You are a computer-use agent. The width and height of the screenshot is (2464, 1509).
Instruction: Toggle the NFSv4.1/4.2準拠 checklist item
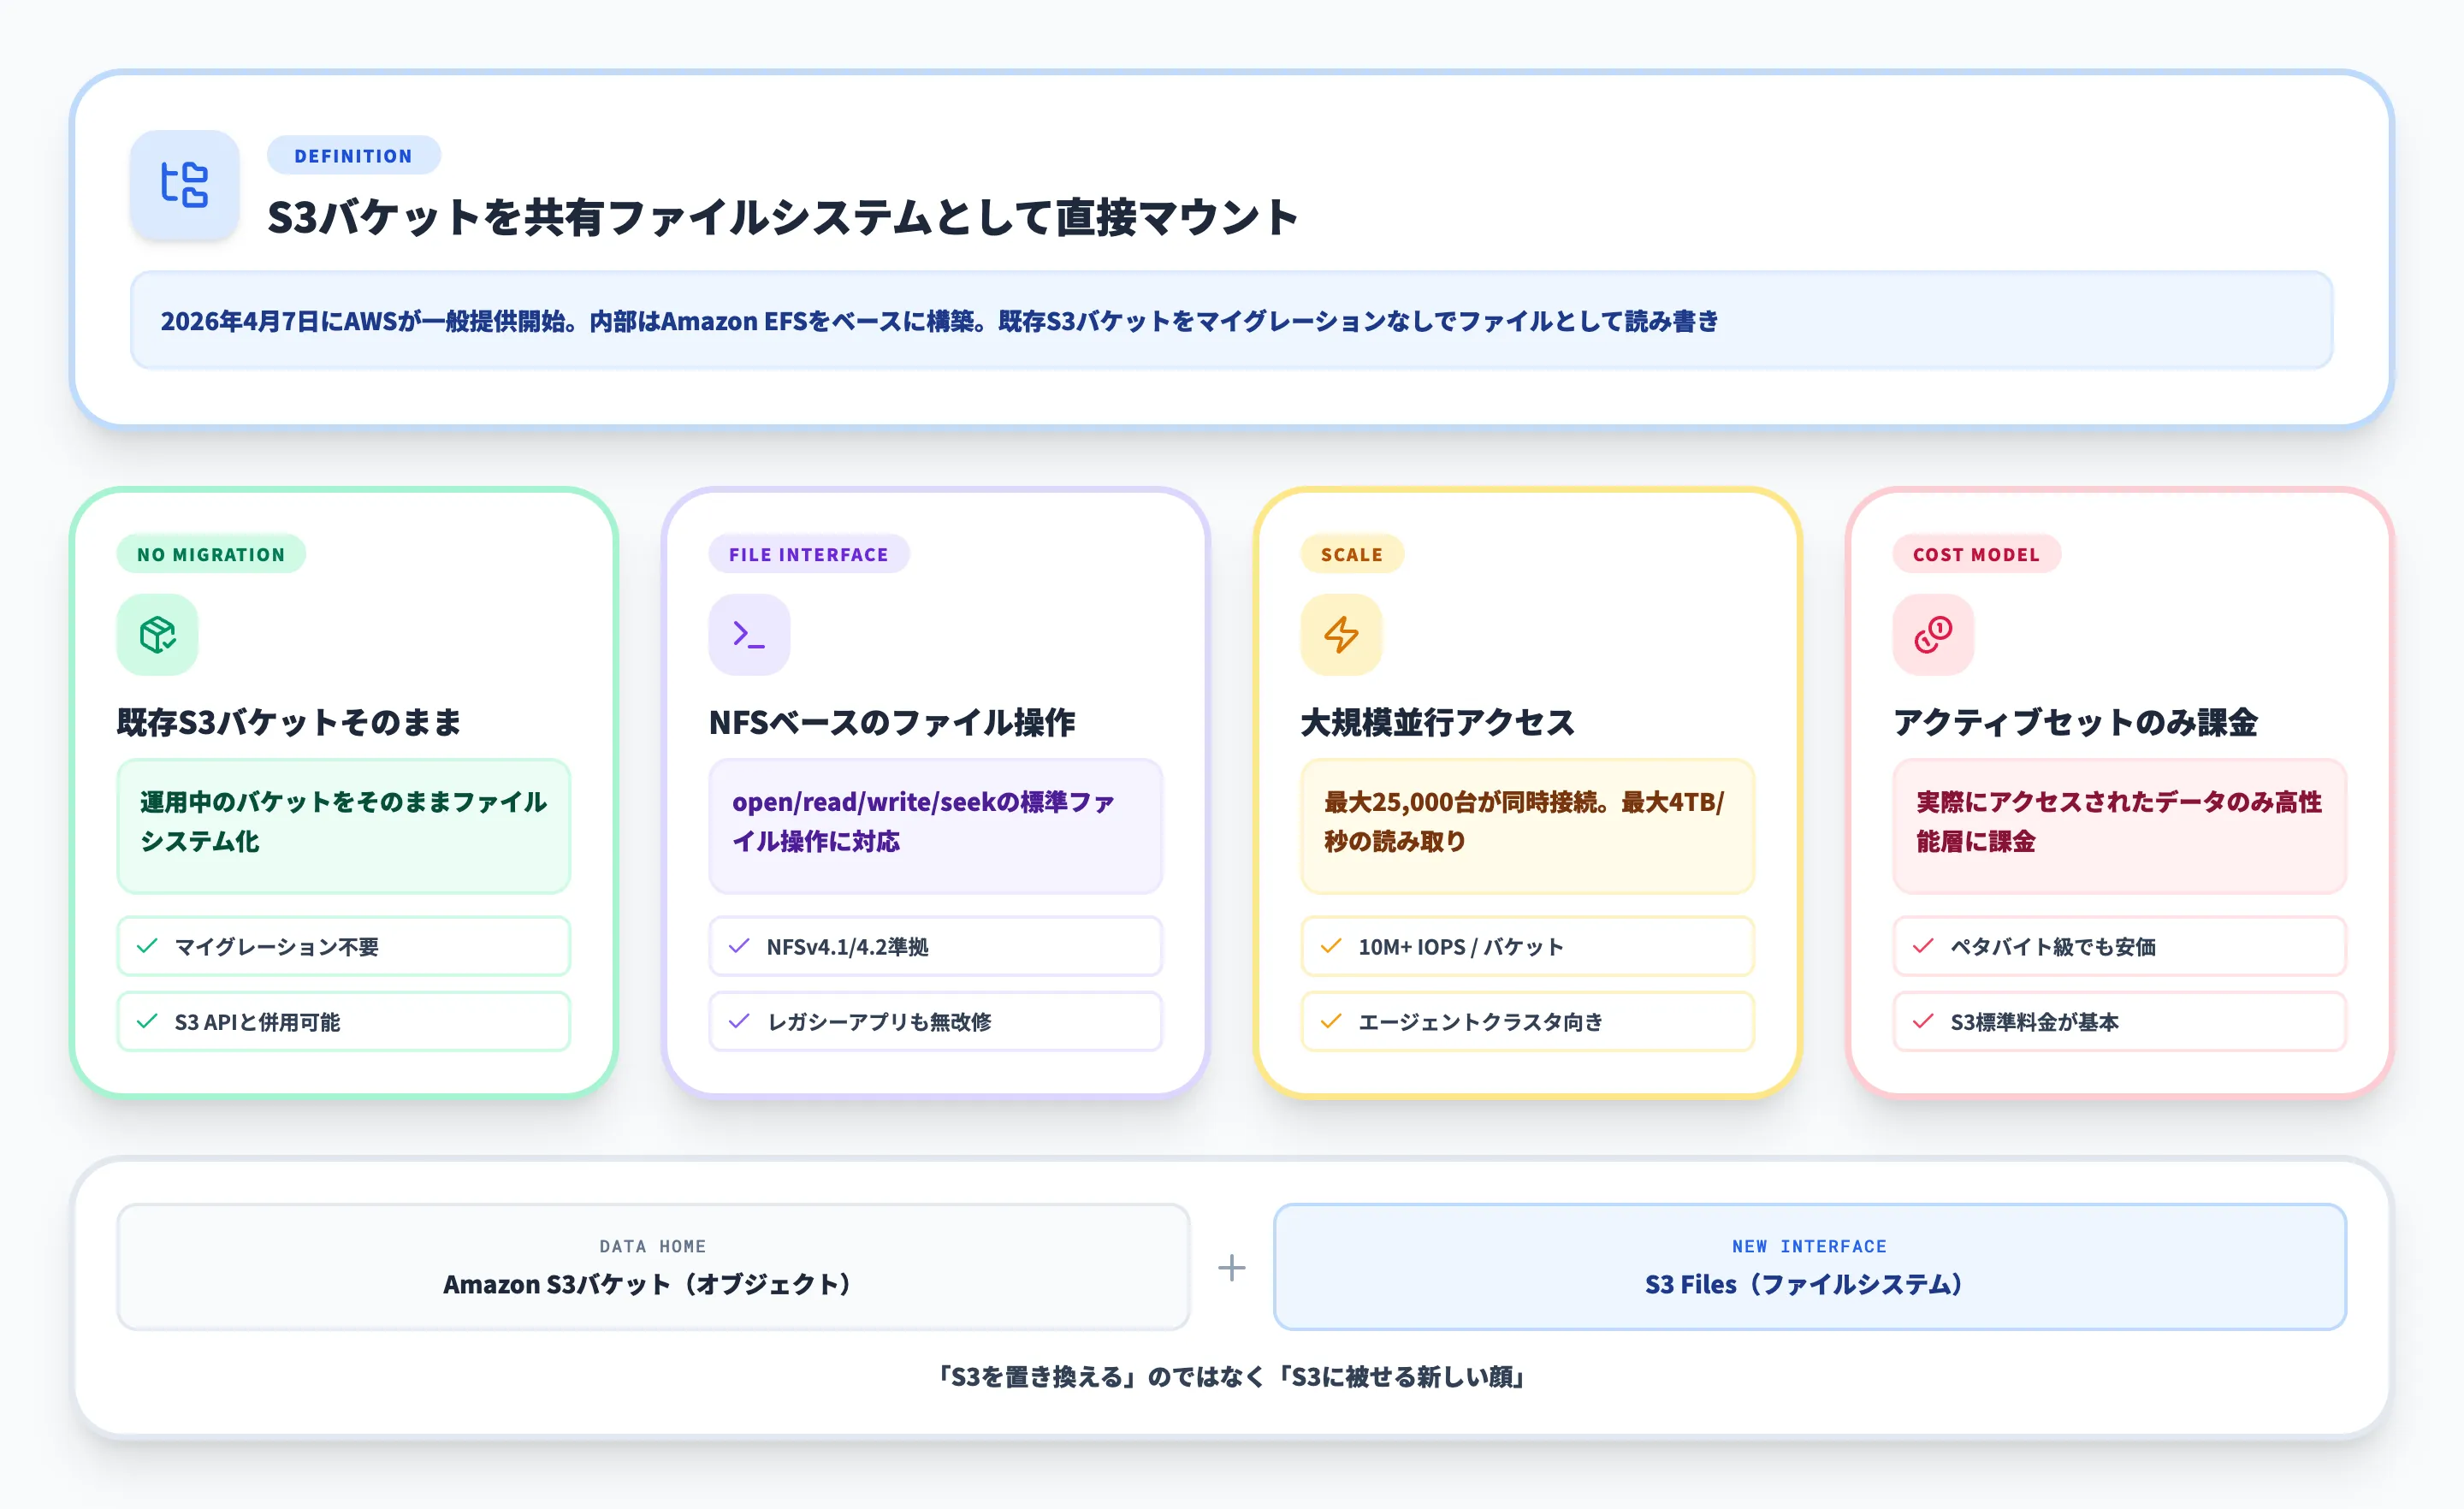934,946
